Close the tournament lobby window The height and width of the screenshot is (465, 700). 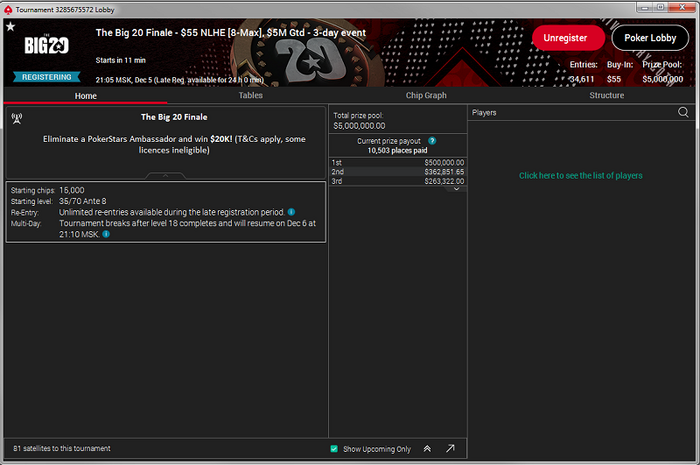(x=683, y=7)
